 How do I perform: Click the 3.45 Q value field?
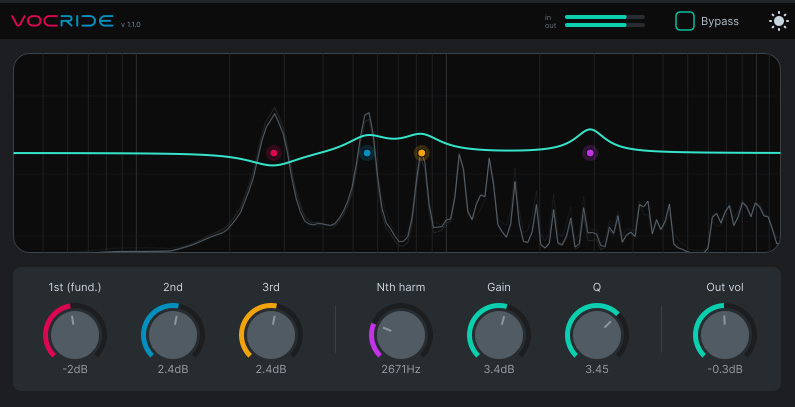[597, 369]
